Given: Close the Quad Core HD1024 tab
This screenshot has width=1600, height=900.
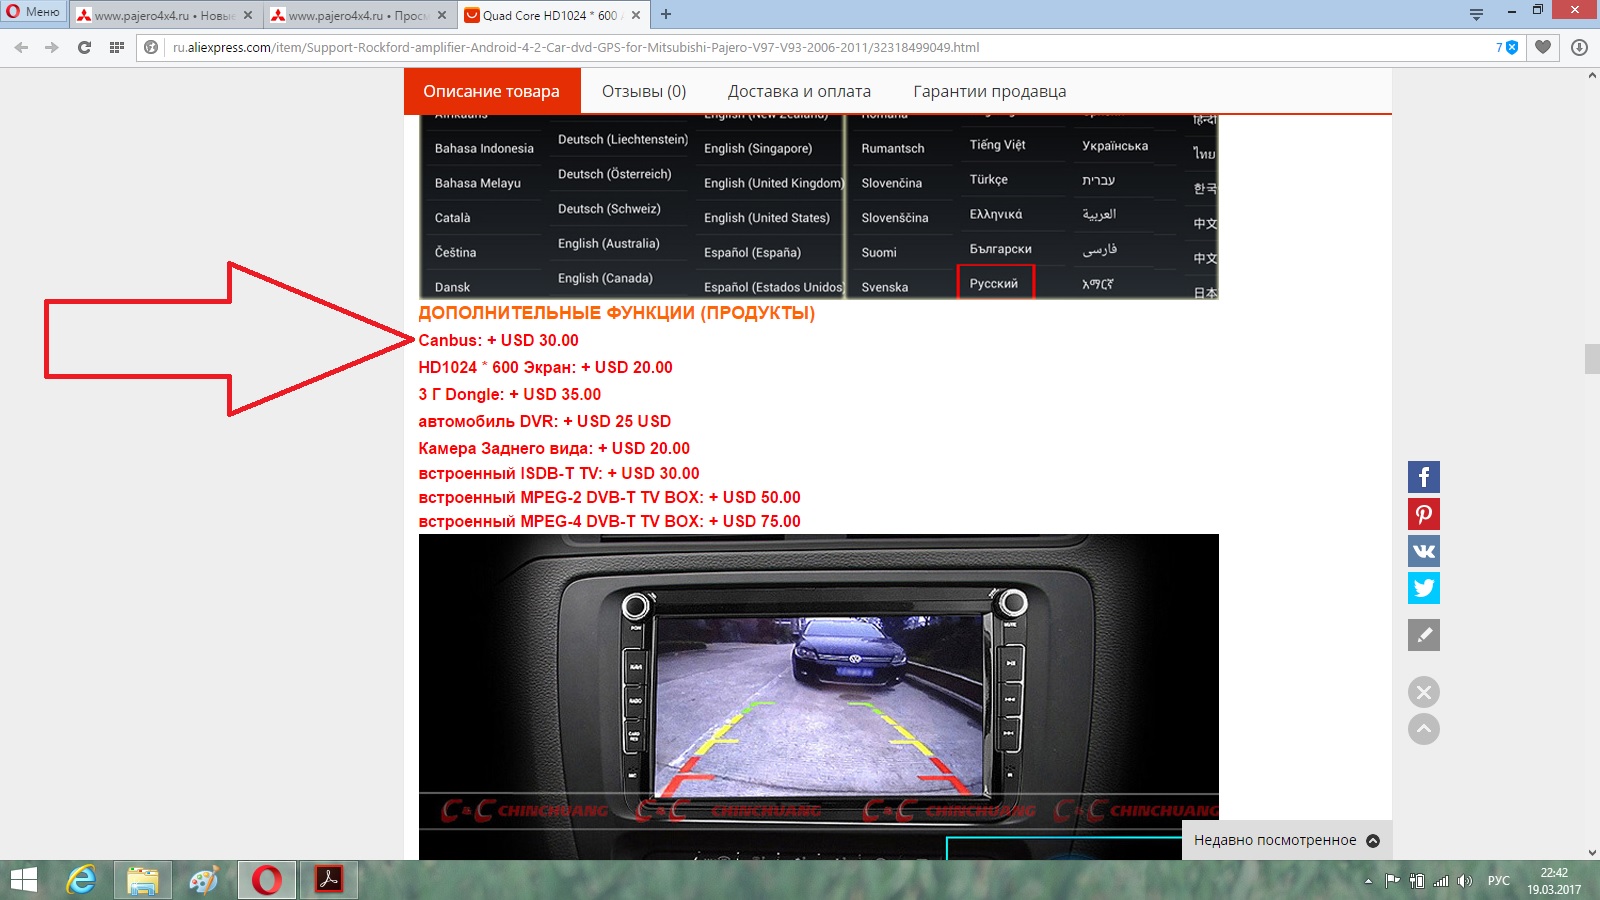Looking at the screenshot, I should [636, 15].
